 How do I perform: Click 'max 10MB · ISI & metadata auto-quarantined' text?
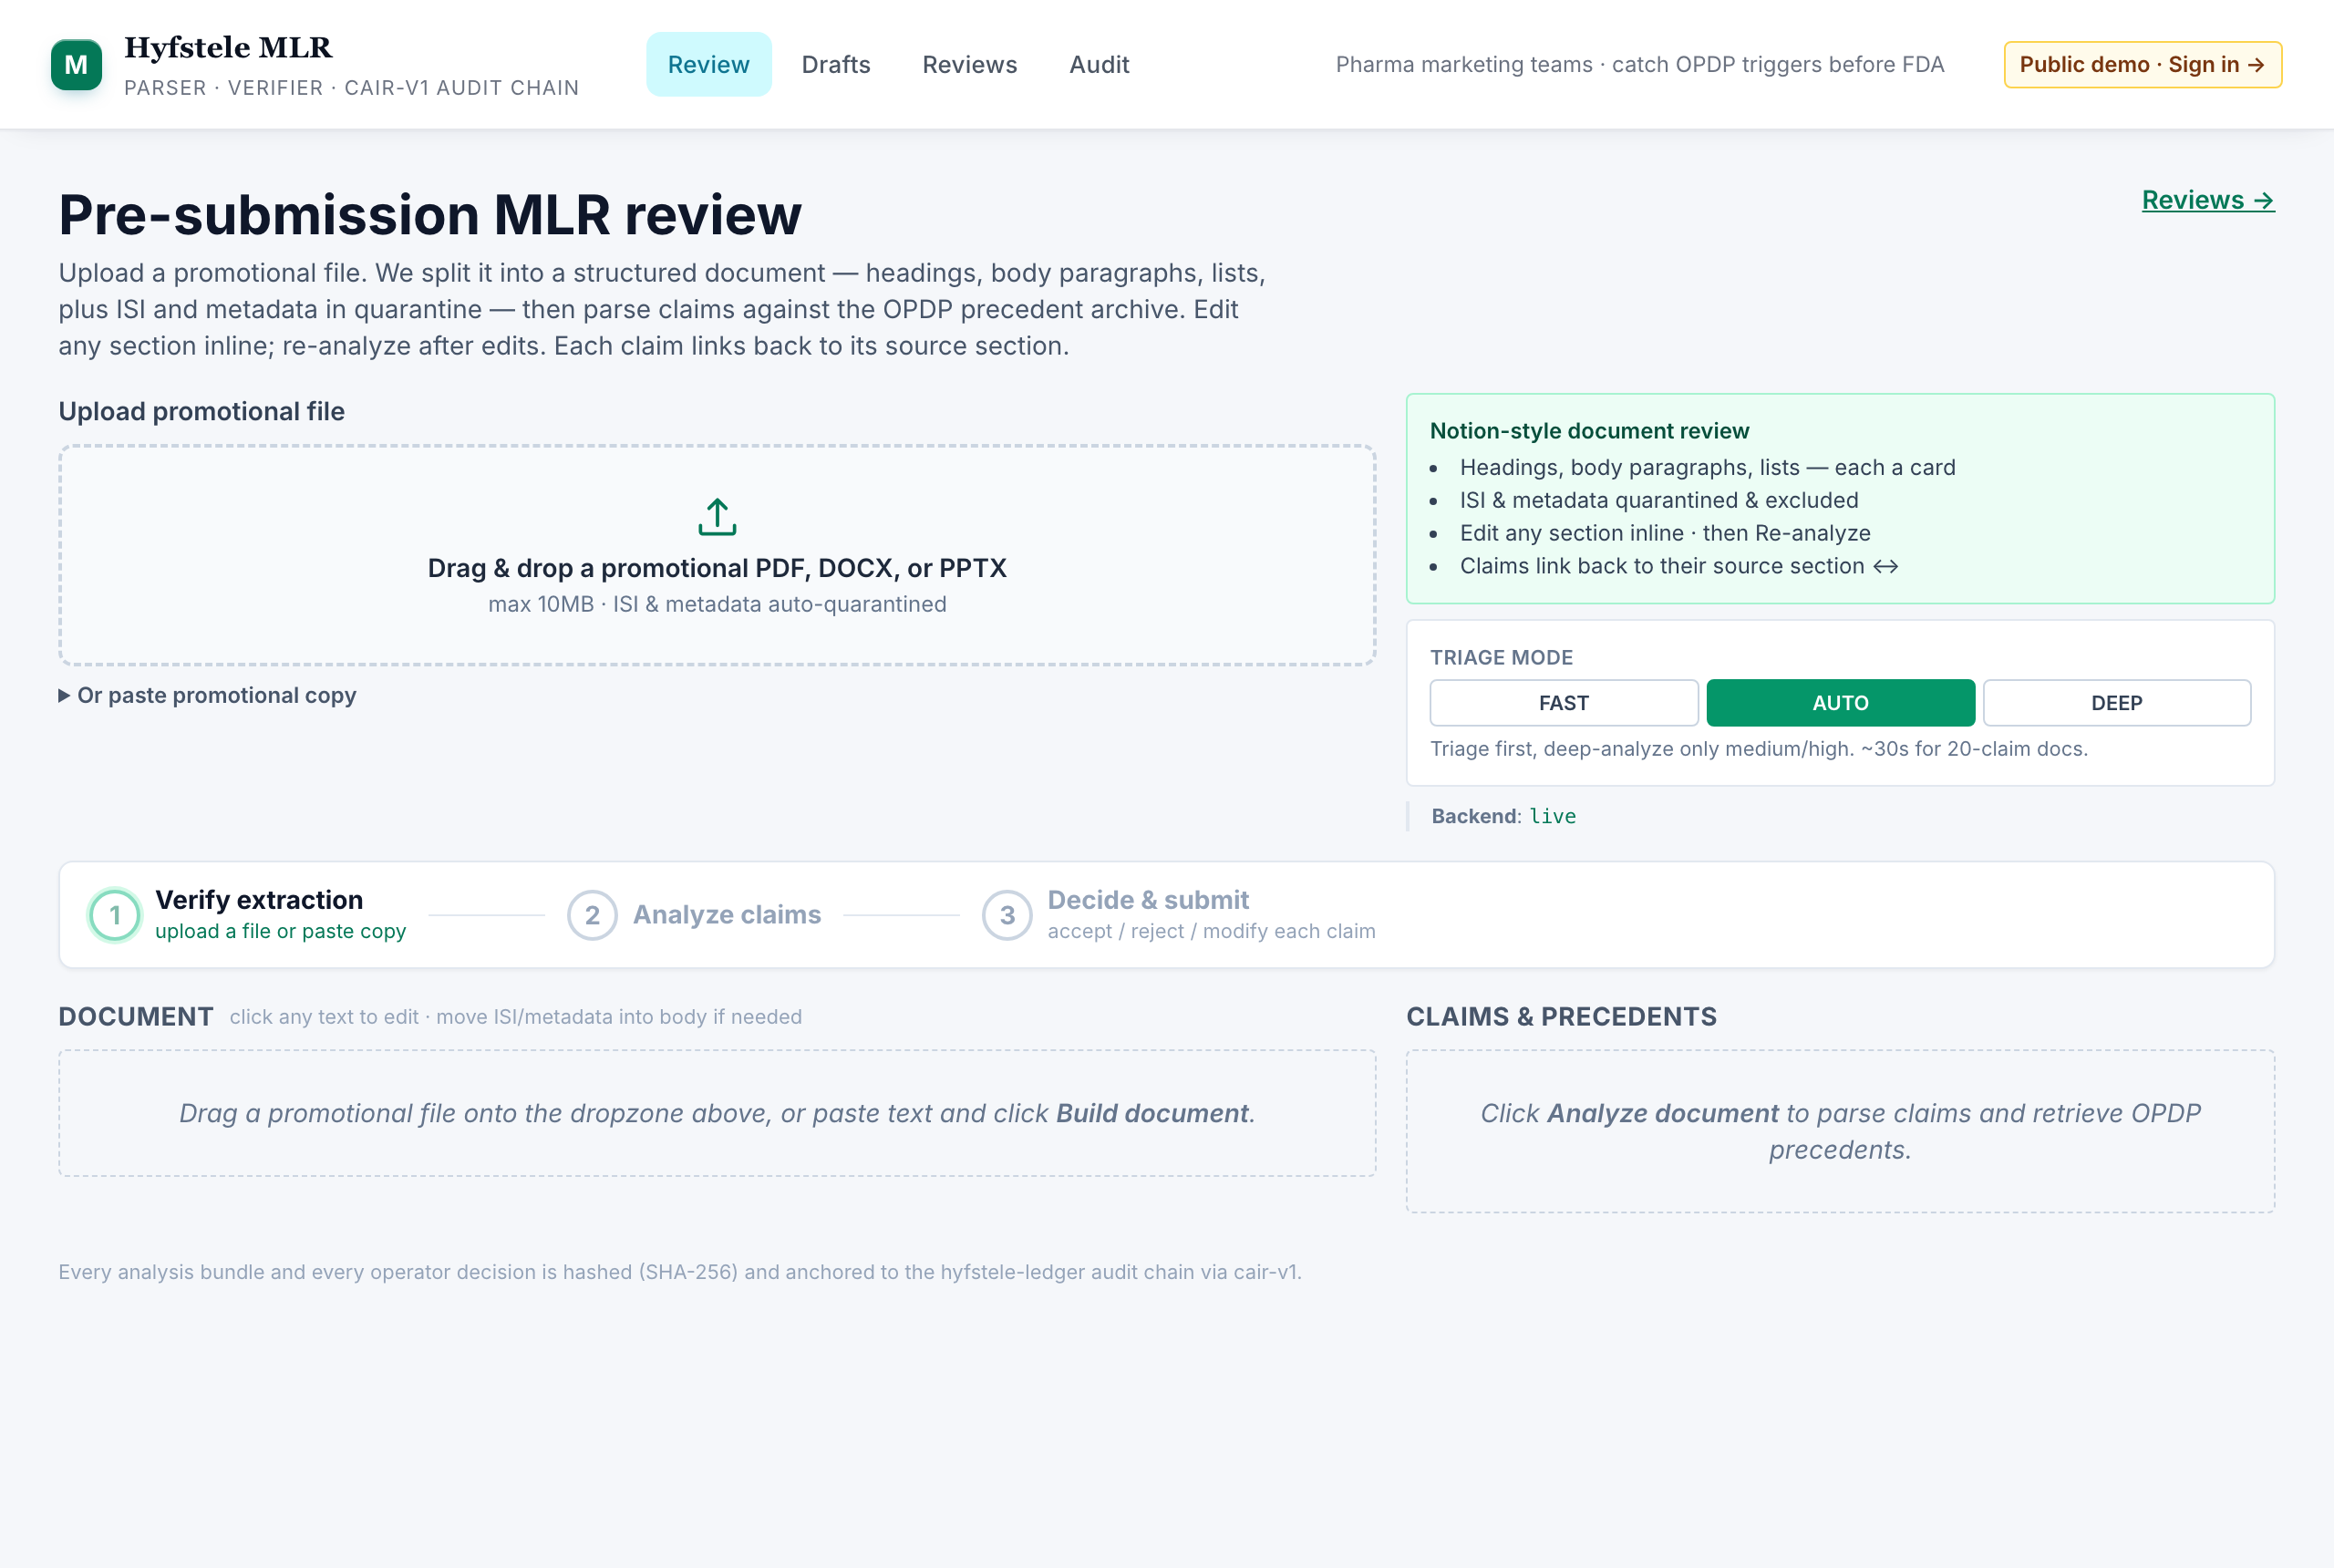[717, 604]
